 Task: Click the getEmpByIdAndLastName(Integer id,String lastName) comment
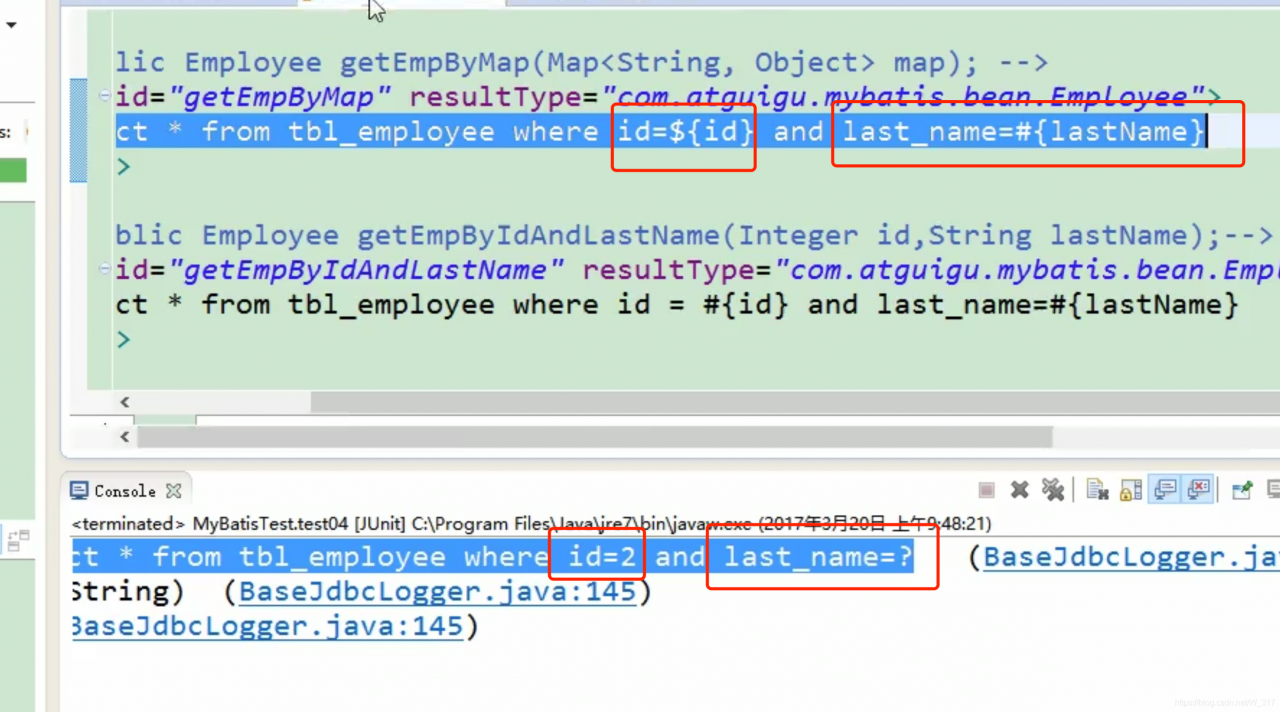point(694,236)
